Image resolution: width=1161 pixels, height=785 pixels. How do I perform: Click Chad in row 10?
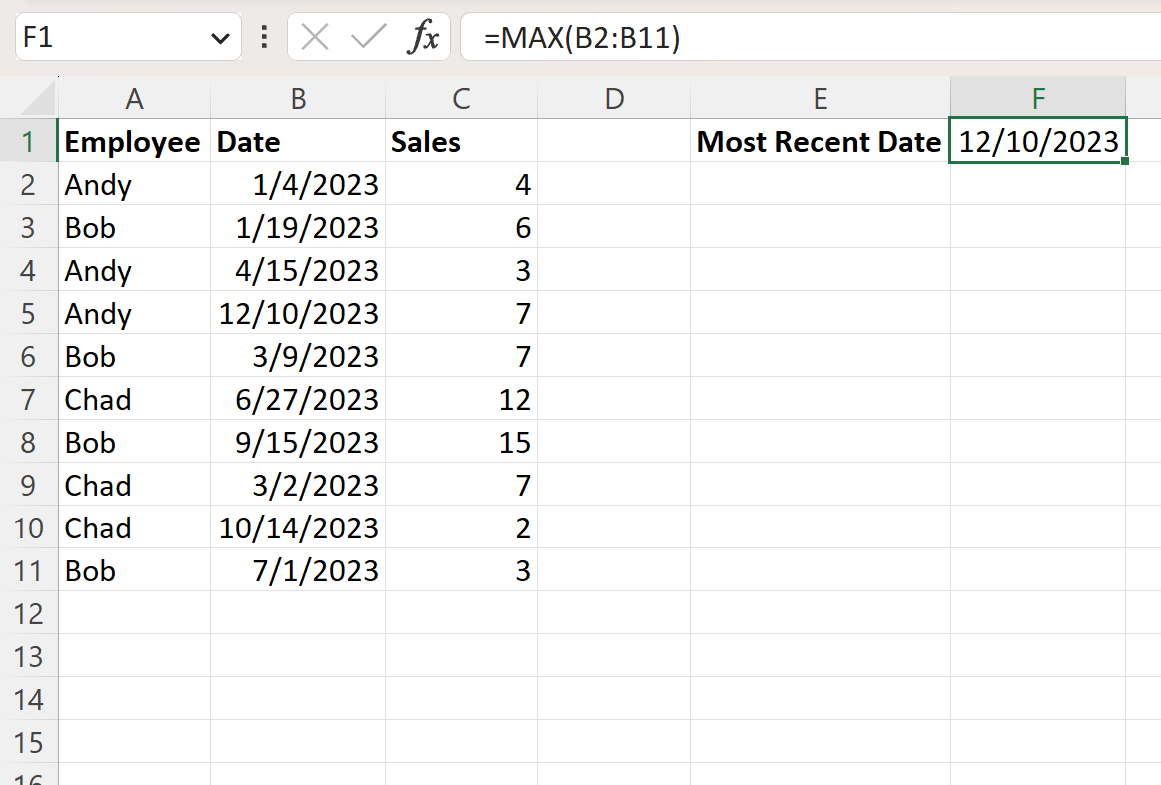[134, 527]
